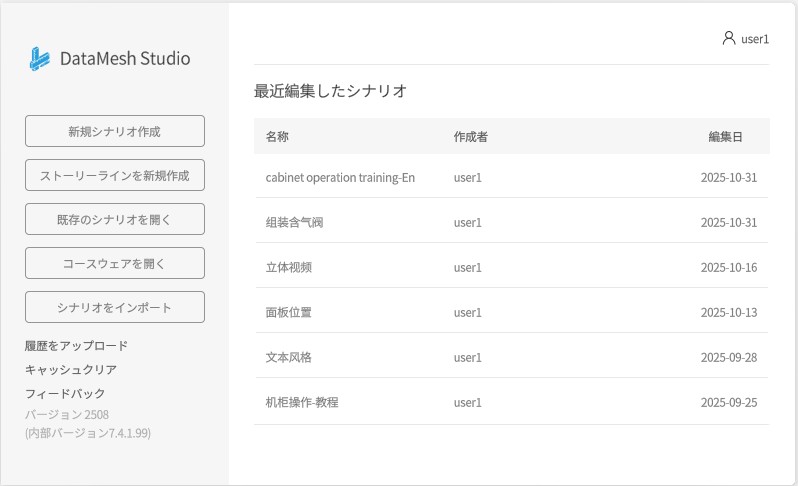The image size is (798, 486).
Task: Open the 文本风格 scenario
Action: point(289,357)
